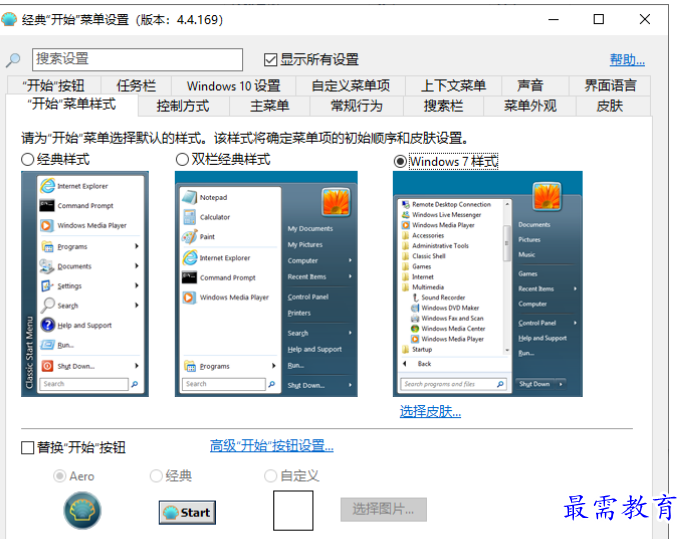Click the Classic style menu preview image
The image size is (685, 539).
point(85,284)
